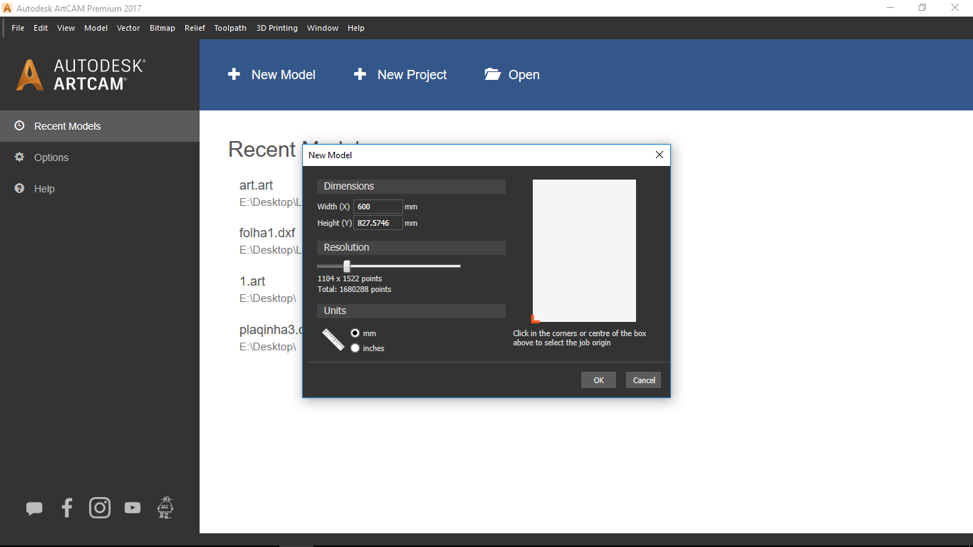Viewport: 973px width, 547px height.
Task: Open the File menu
Action: 18,28
